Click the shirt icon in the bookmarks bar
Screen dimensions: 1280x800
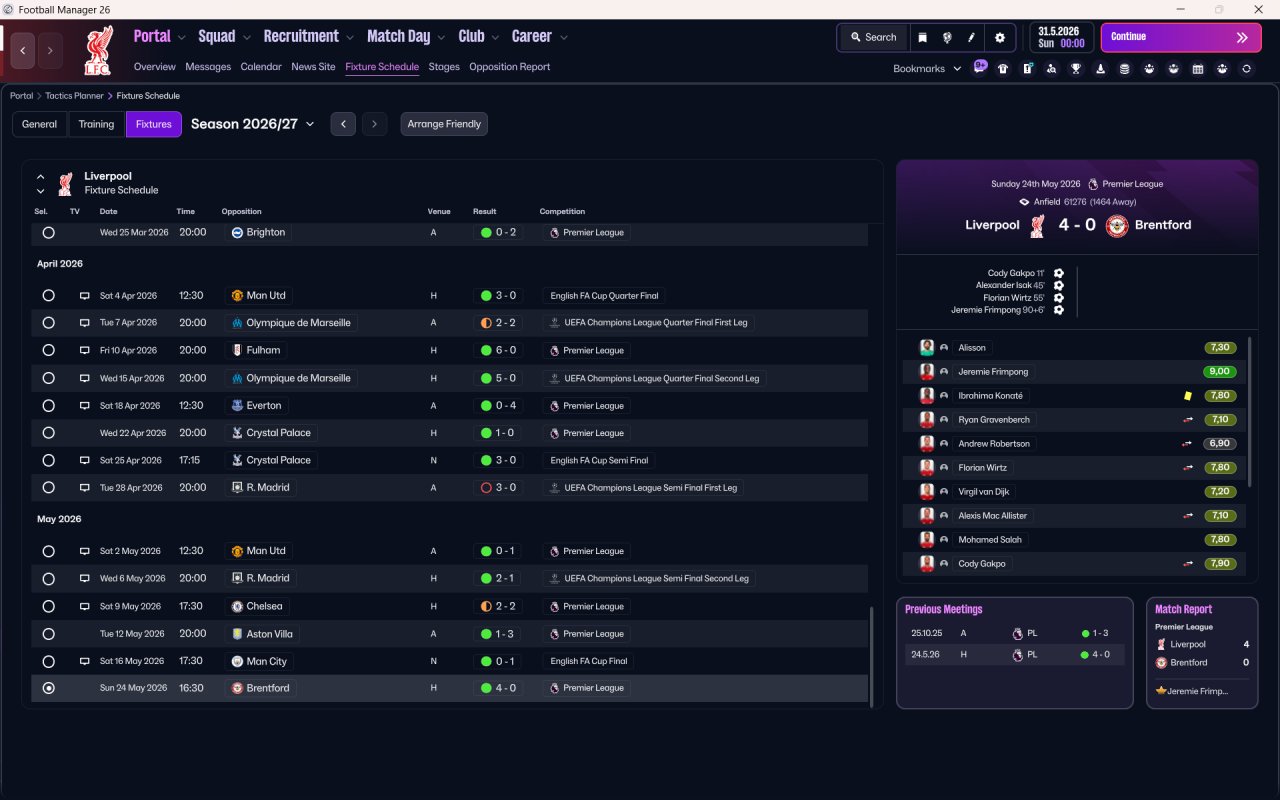(1003, 69)
